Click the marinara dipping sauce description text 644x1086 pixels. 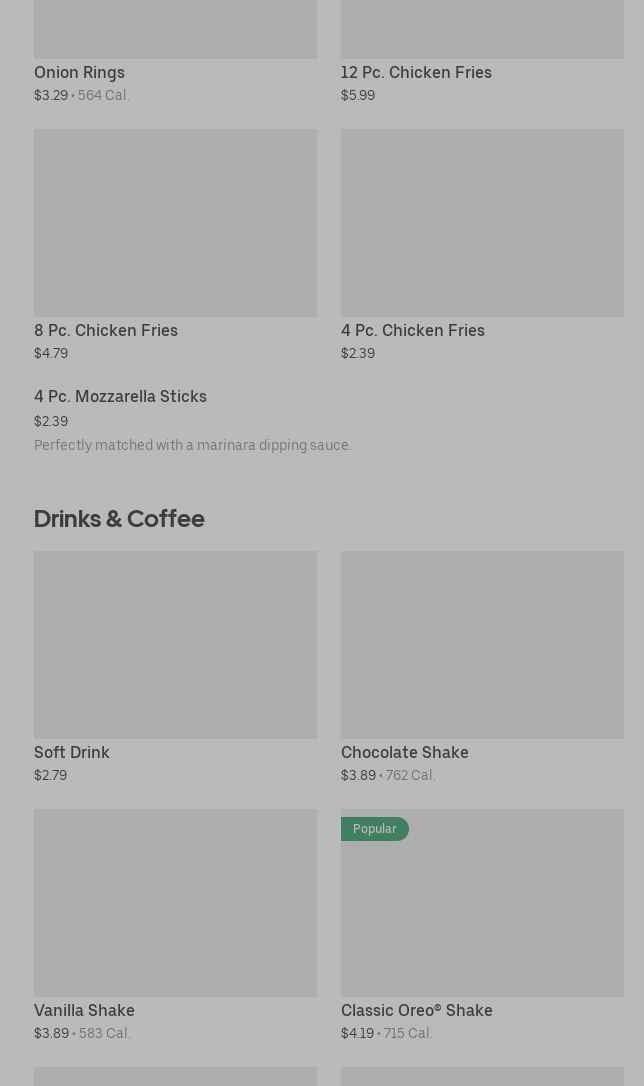coord(193,445)
